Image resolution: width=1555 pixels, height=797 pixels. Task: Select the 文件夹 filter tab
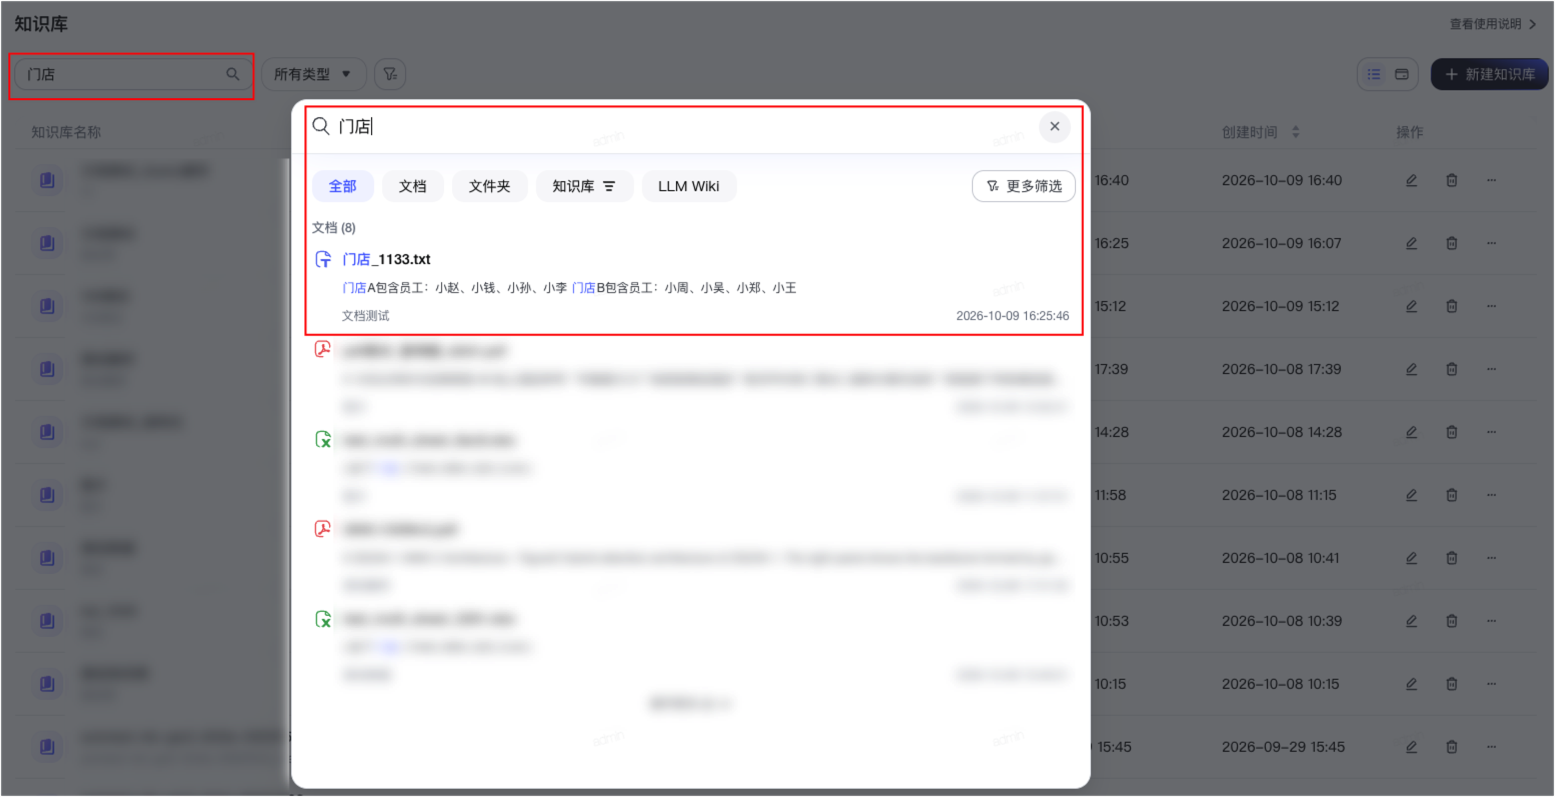point(490,186)
